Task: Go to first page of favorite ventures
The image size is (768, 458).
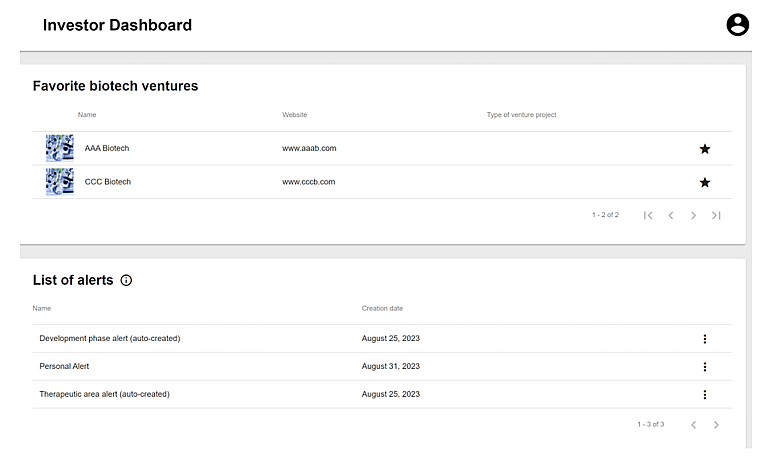Action: (x=648, y=215)
